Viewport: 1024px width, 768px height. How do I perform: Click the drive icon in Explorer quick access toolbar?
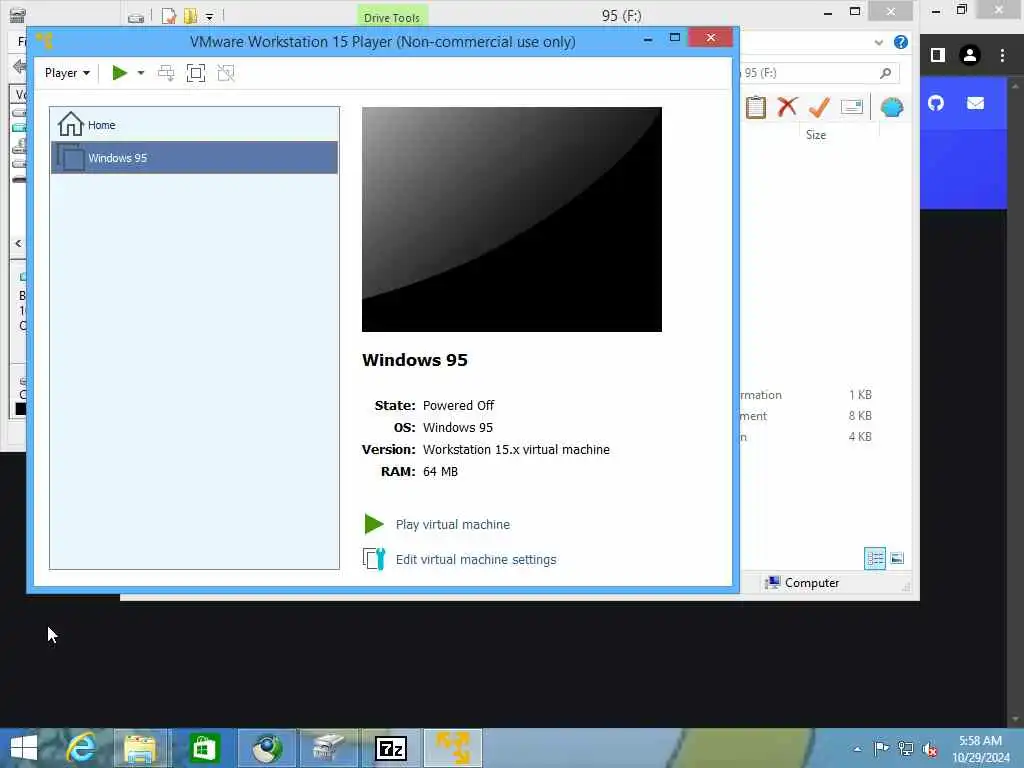pos(136,18)
